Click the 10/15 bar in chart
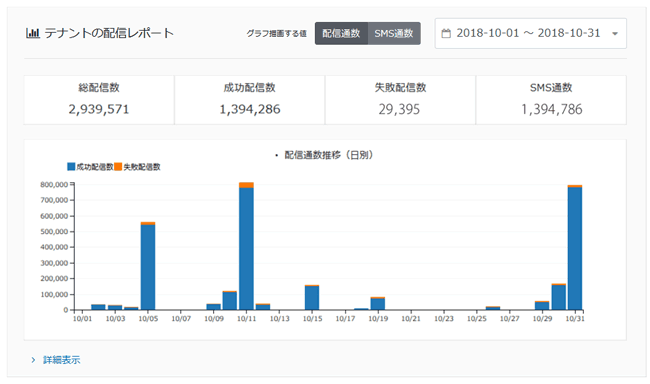 (312, 297)
